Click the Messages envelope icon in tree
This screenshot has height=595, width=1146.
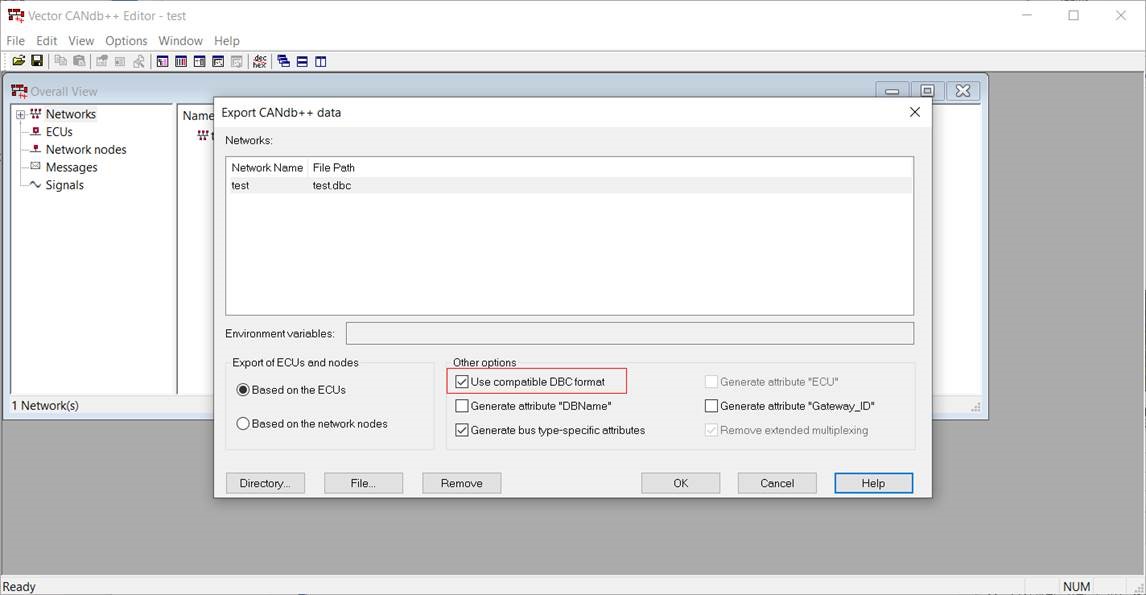(35, 167)
